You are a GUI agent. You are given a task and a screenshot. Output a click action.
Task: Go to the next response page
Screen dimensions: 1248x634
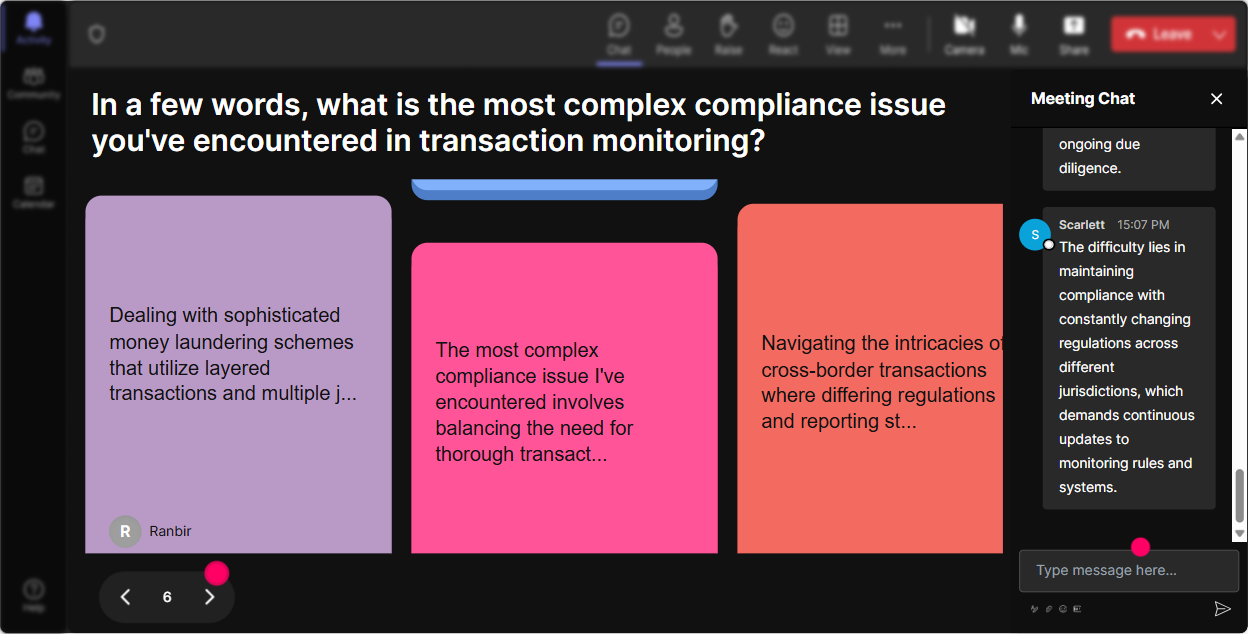209,597
